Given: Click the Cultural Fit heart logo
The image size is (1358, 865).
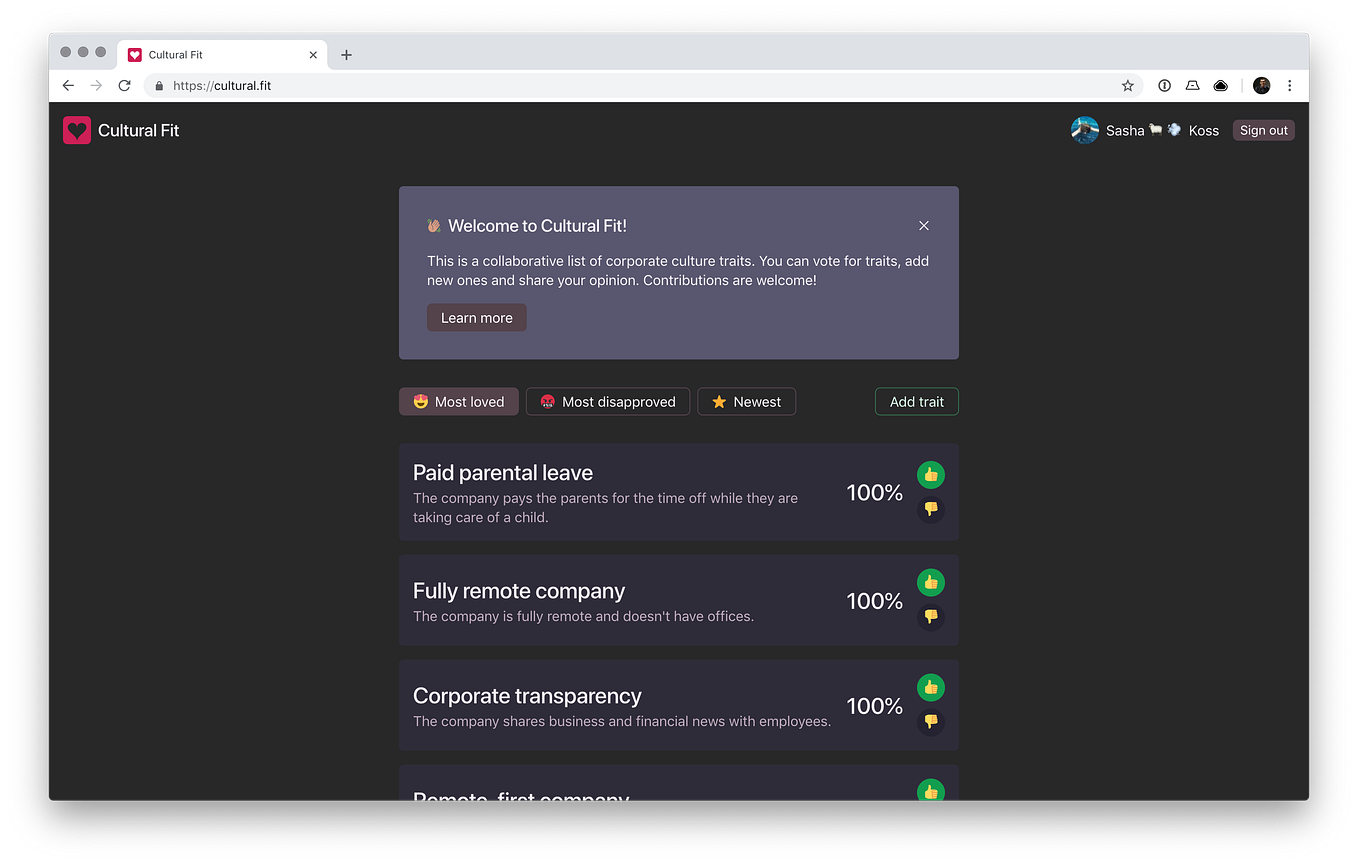Looking at the screenshot, I should tap(77, 130).
